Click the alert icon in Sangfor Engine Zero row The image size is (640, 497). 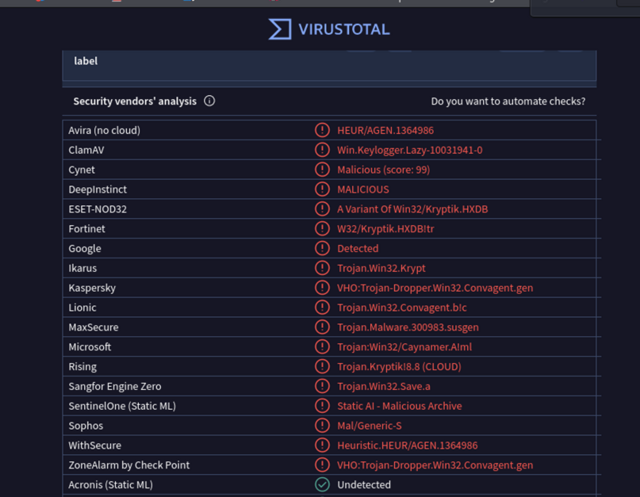point(322,386)
